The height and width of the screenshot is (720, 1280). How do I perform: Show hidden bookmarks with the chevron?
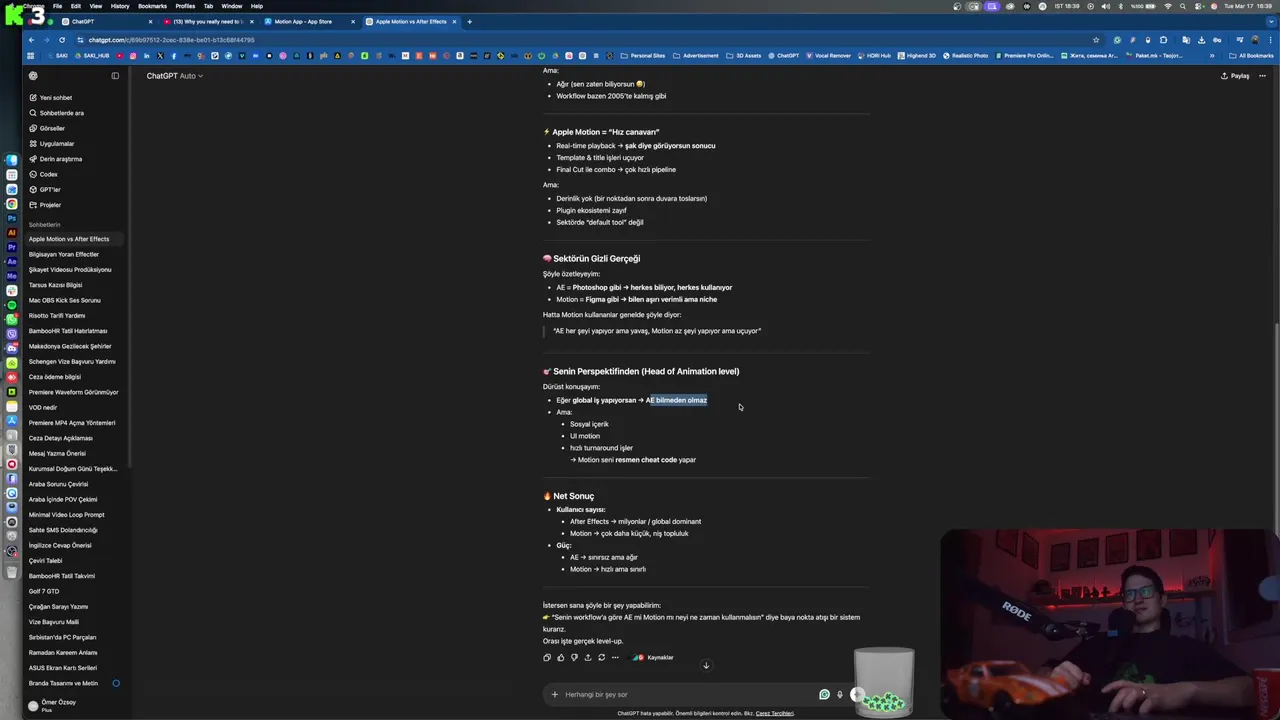pyautogui.click(x=1212, y=56)
